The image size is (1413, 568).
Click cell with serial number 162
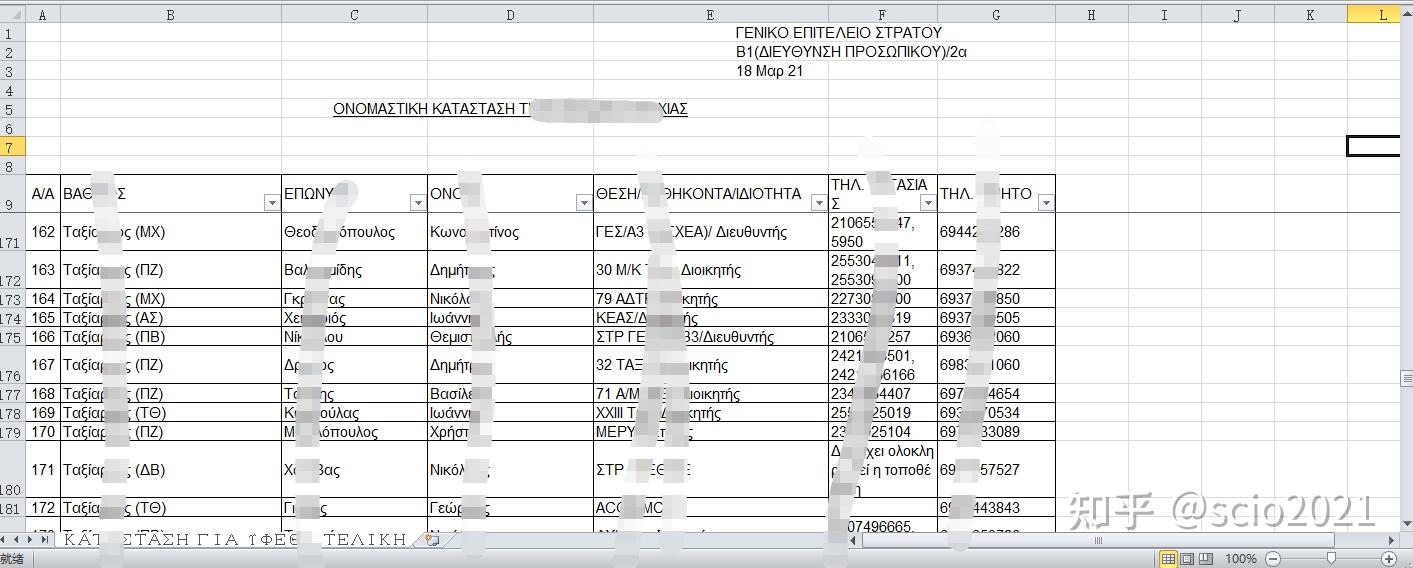coord(43,232)
